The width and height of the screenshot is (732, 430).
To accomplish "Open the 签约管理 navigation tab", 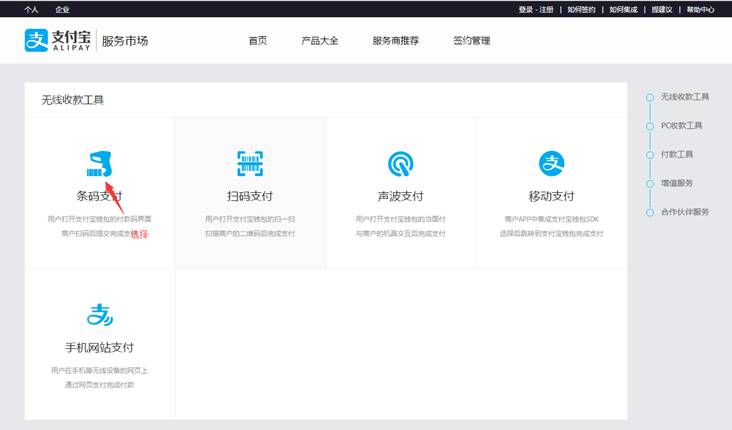I will coord(472,41).
